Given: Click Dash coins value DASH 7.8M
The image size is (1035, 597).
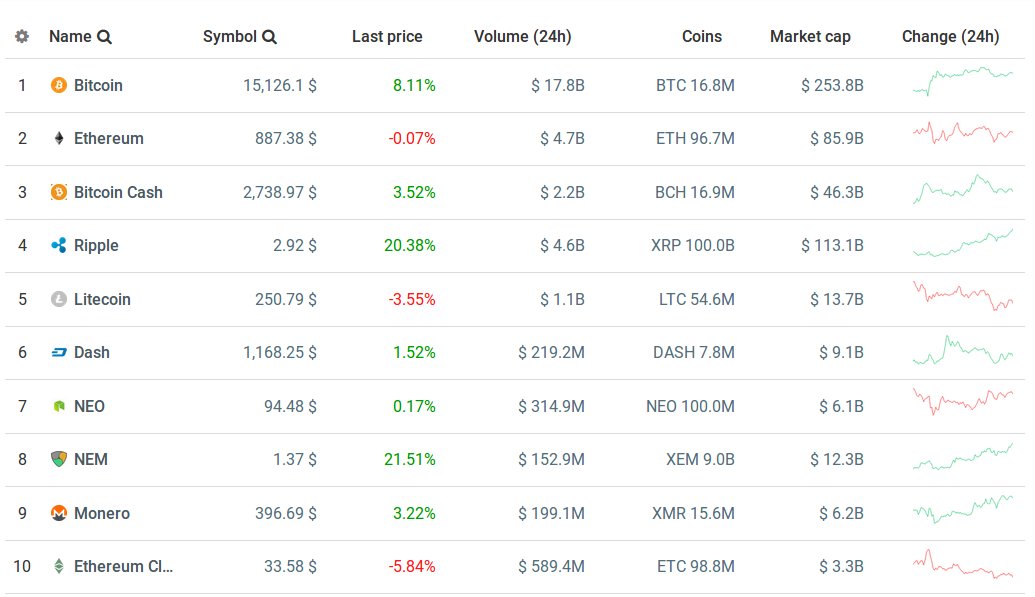Looking at the screenshot, I should click(x=694, y=352).
